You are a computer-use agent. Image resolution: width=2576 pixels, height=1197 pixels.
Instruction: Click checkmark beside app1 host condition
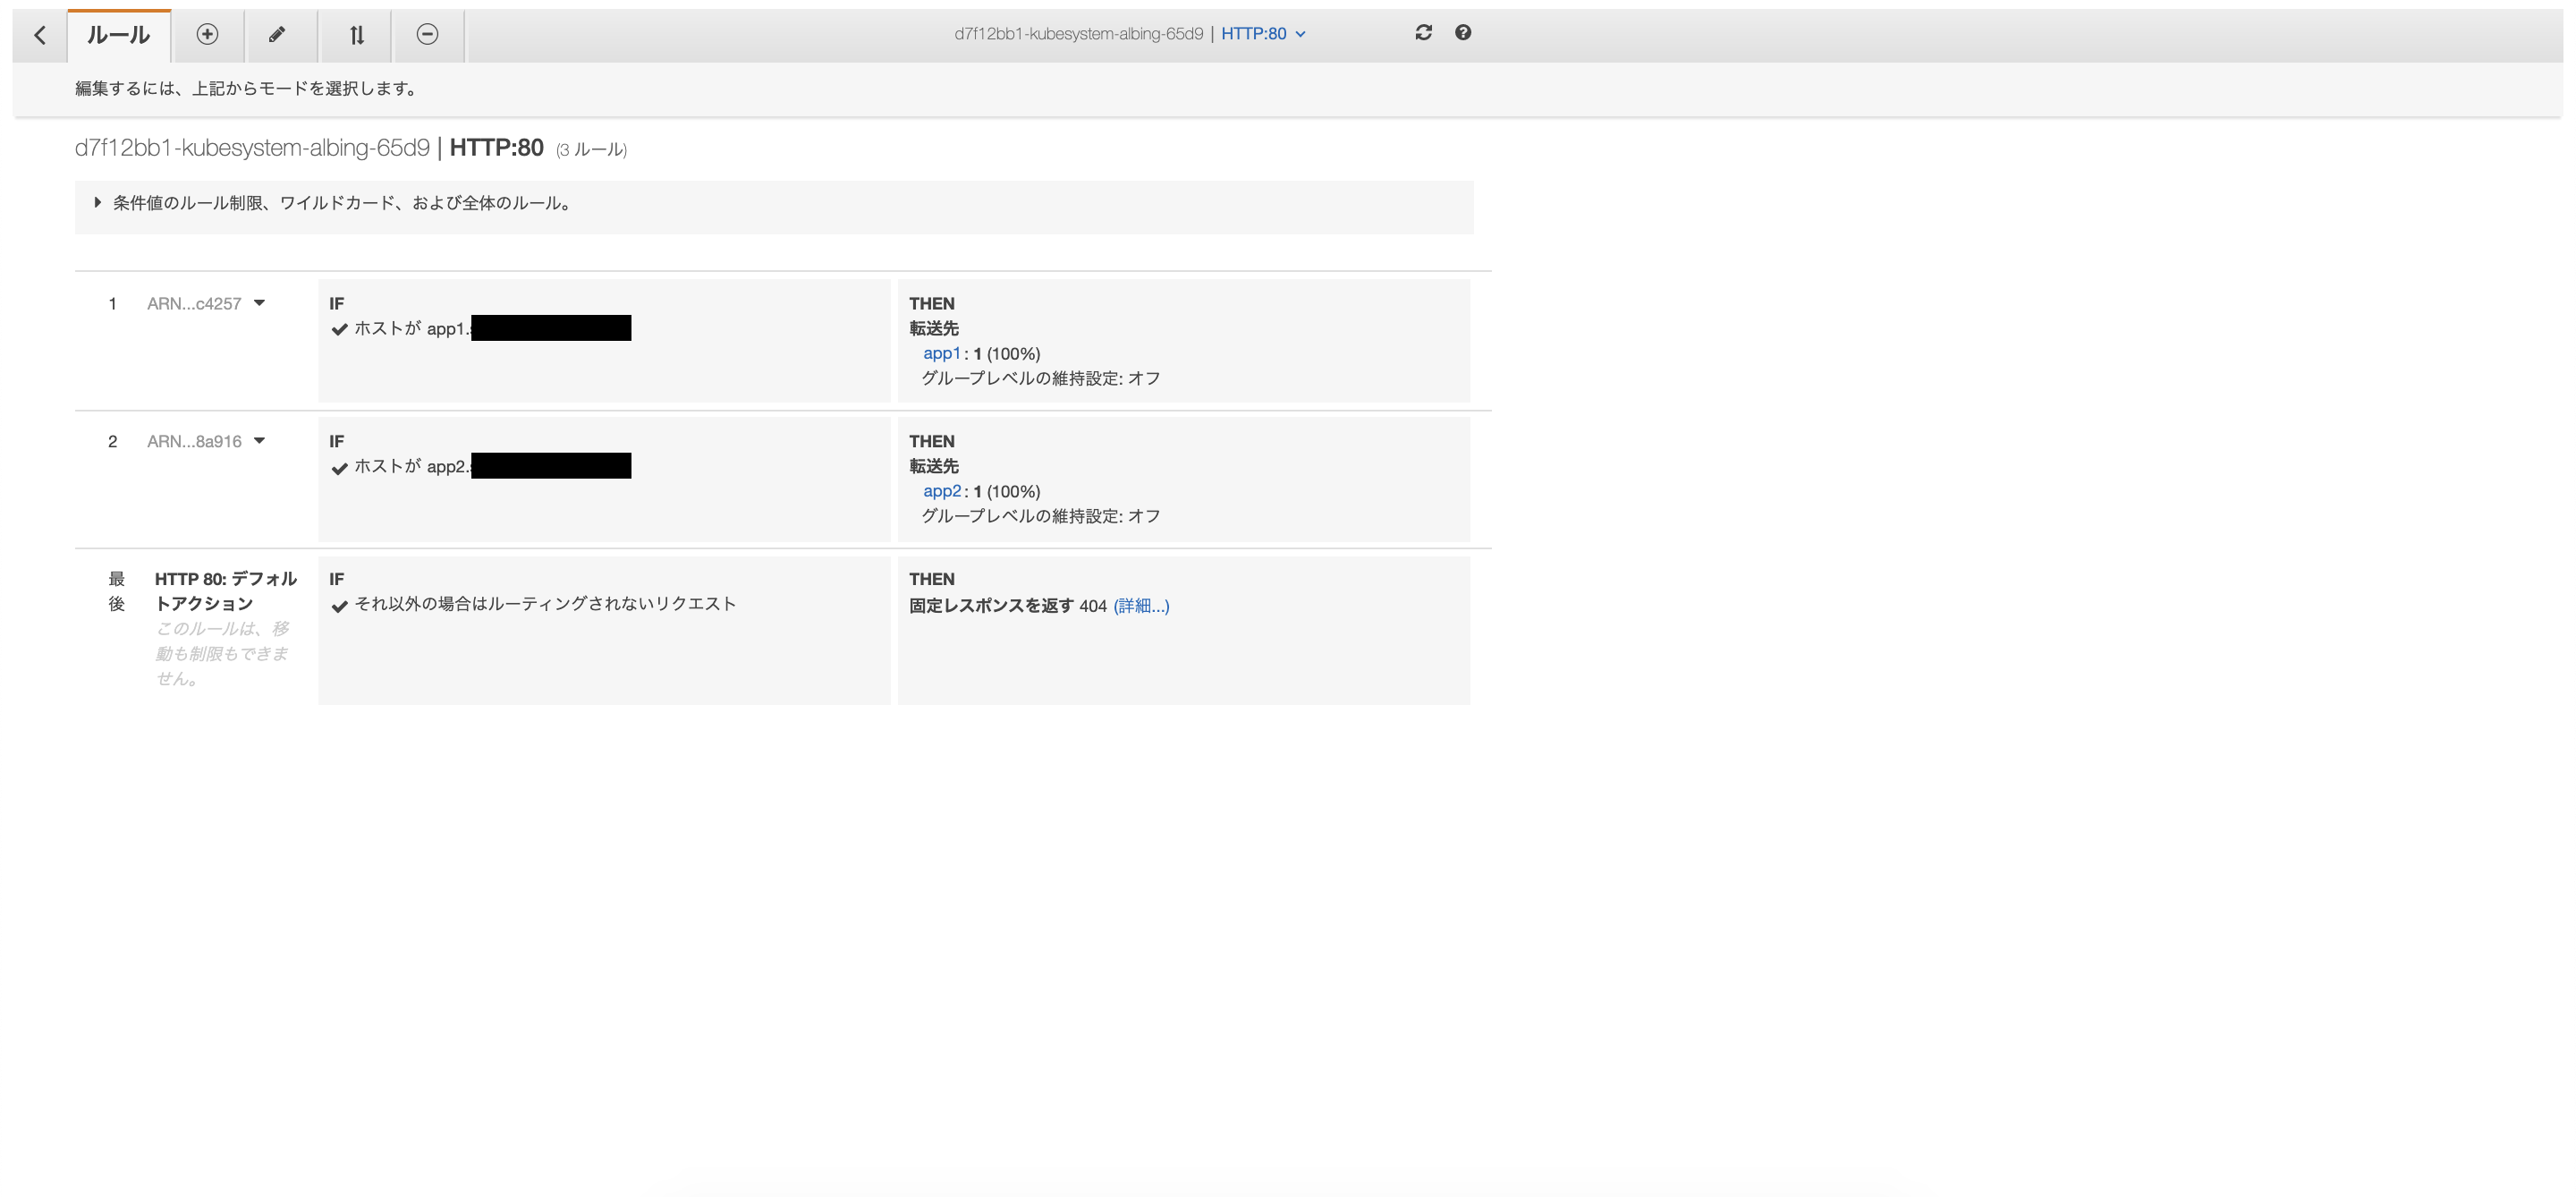(339, 329)
